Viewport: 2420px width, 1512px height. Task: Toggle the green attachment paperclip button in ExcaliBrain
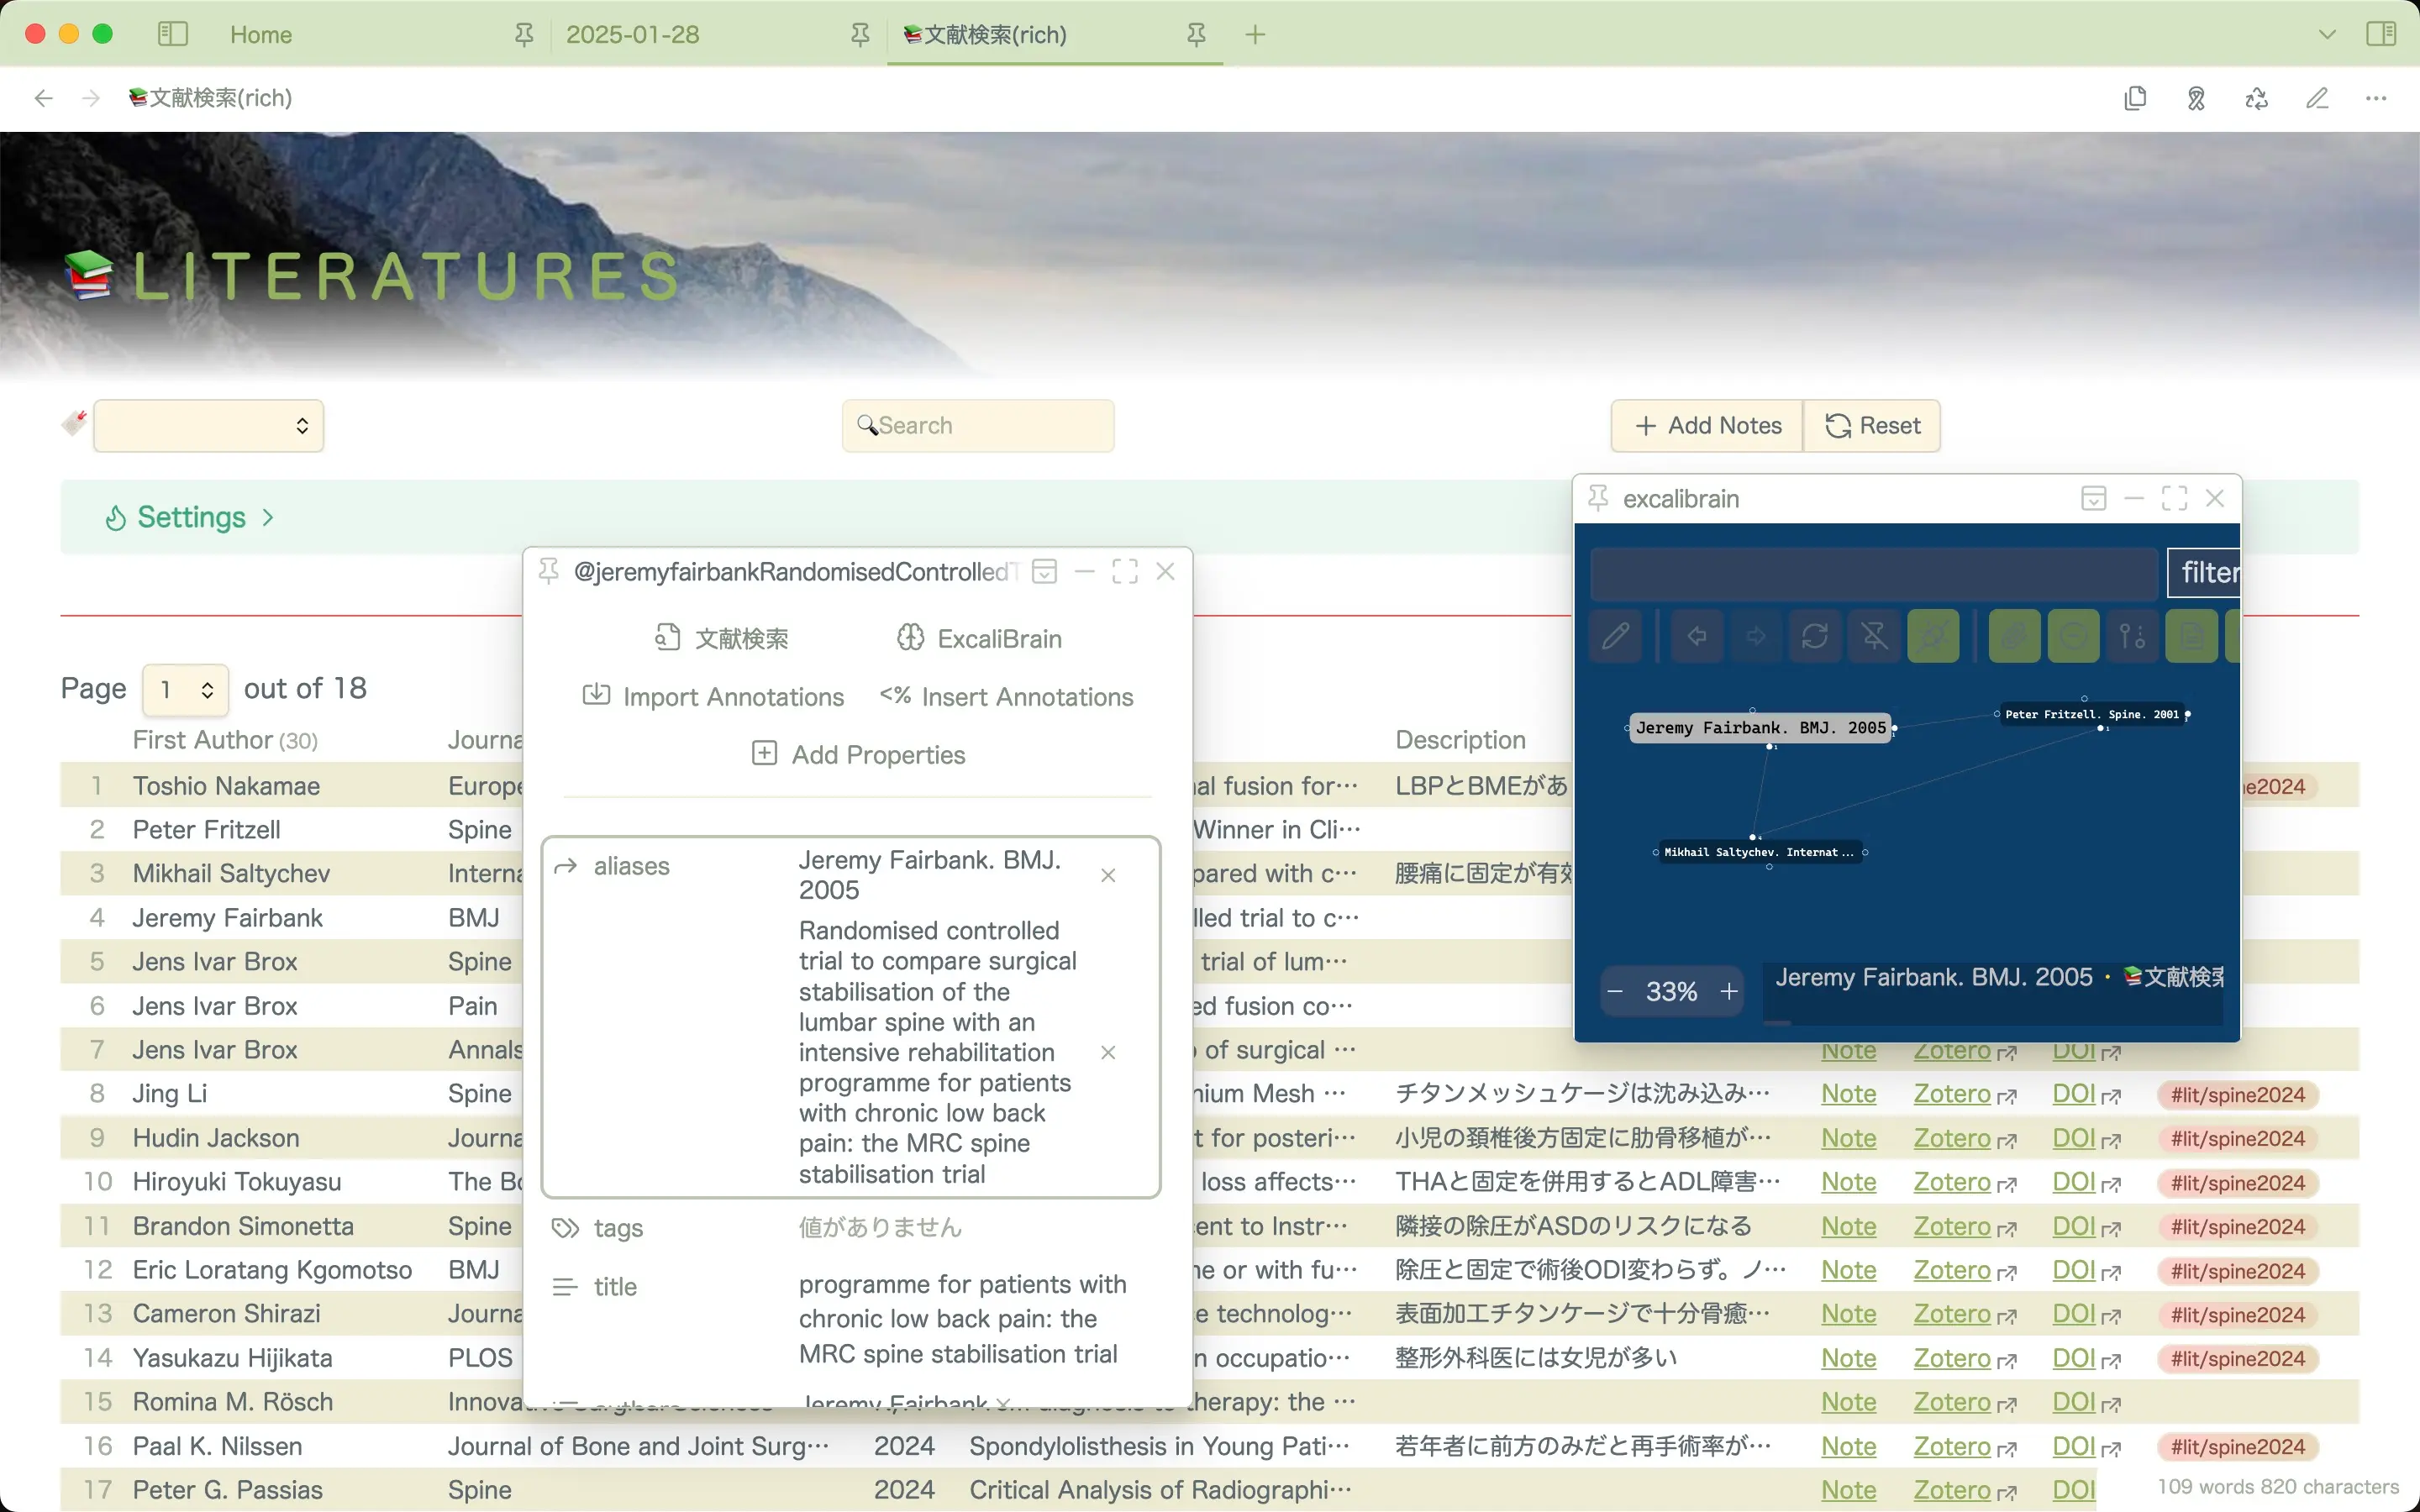pos(2013,636)
